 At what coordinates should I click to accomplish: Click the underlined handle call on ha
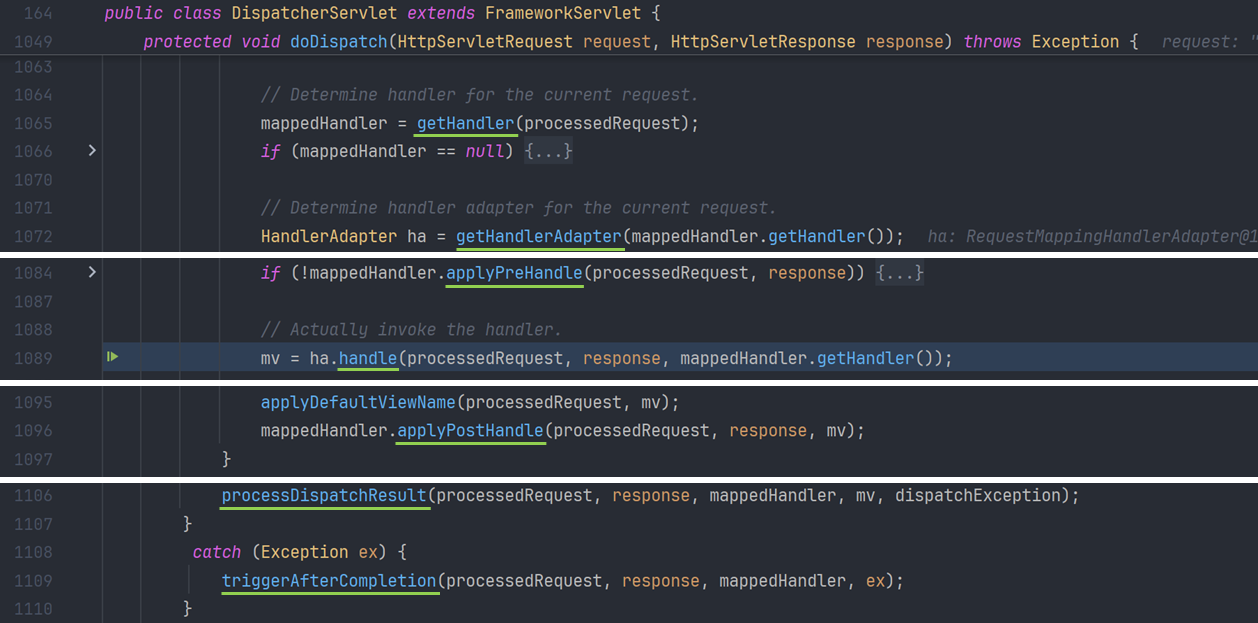367,358
